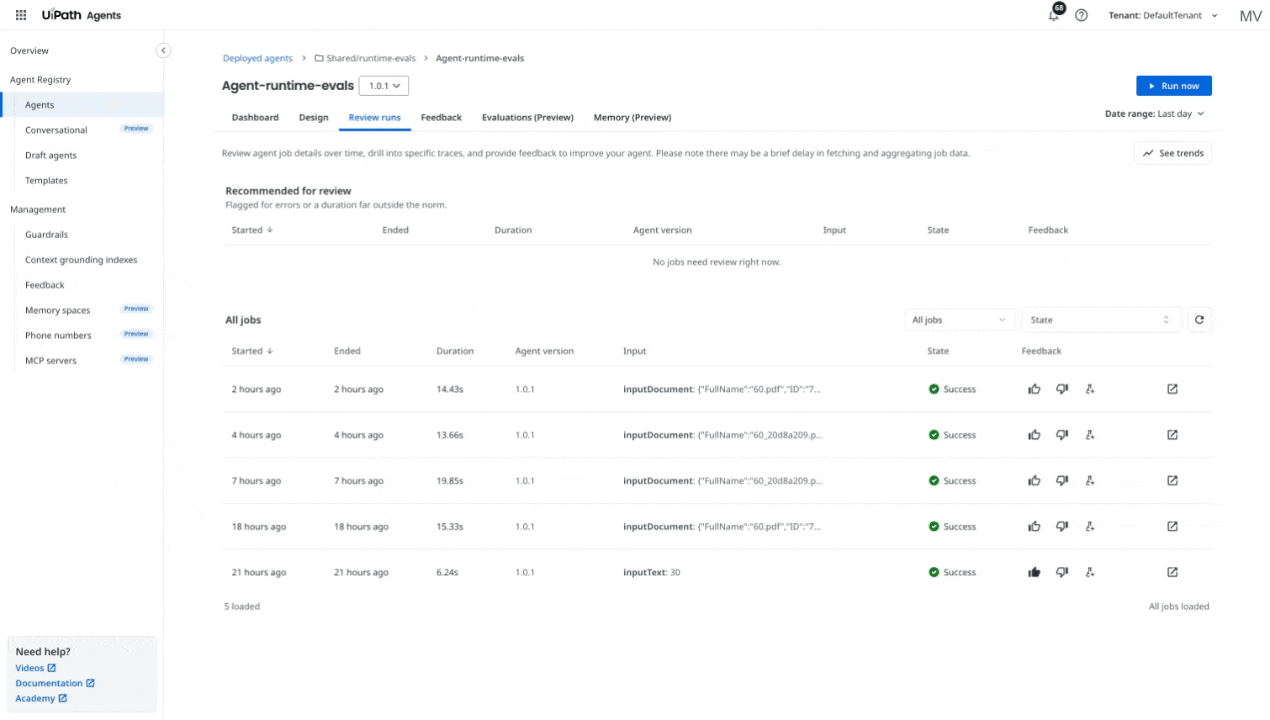The width and height of the screenshot is (1270, 720).
Task: Open the 14.43s job in new tab
Action: [x=1172, y=389]
